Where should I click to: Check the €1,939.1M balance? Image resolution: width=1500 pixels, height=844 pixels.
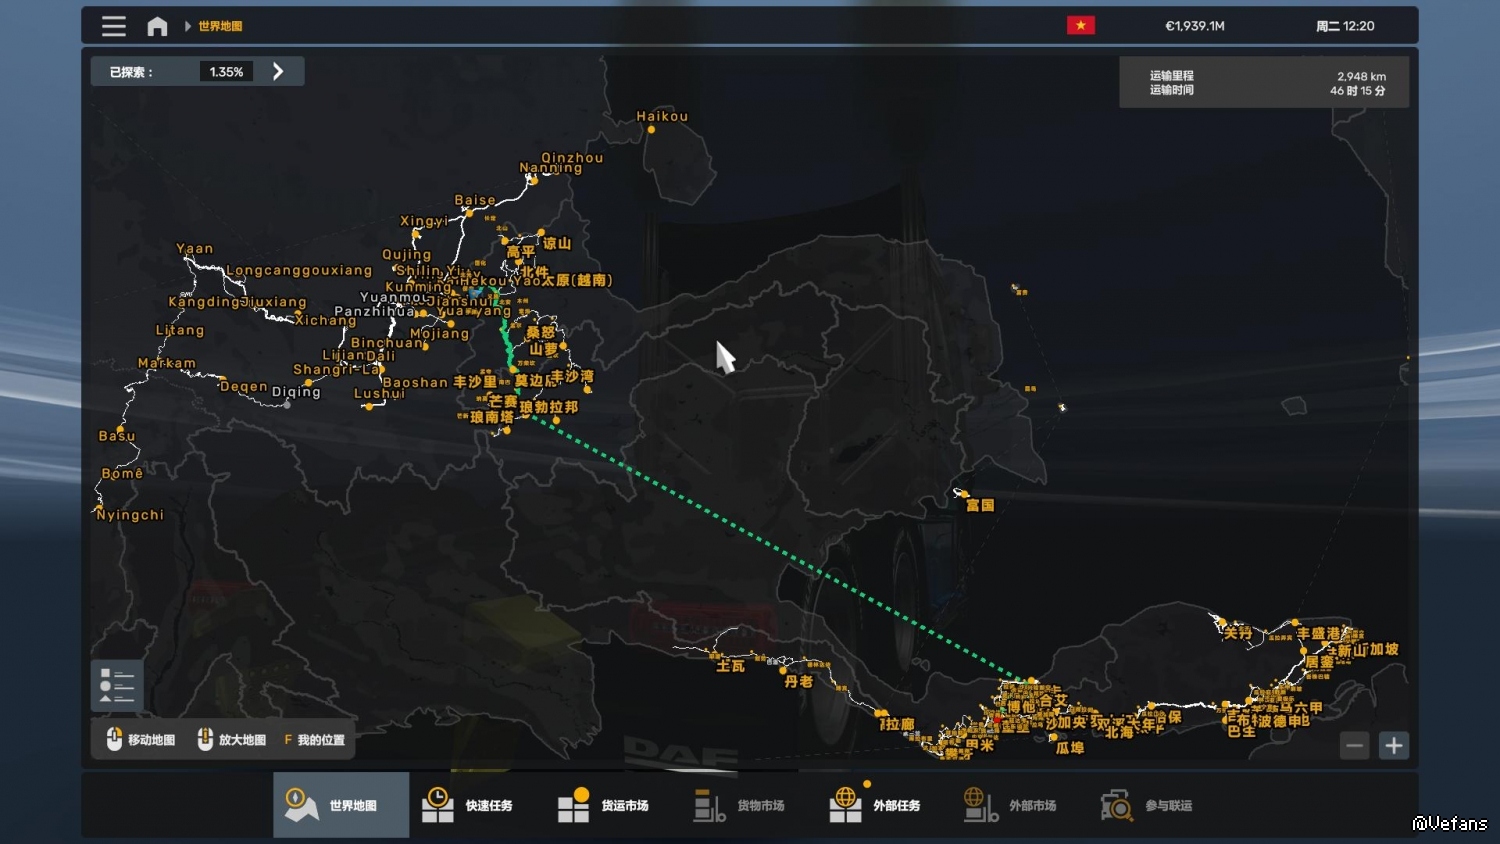click(x=1195, y=26)
